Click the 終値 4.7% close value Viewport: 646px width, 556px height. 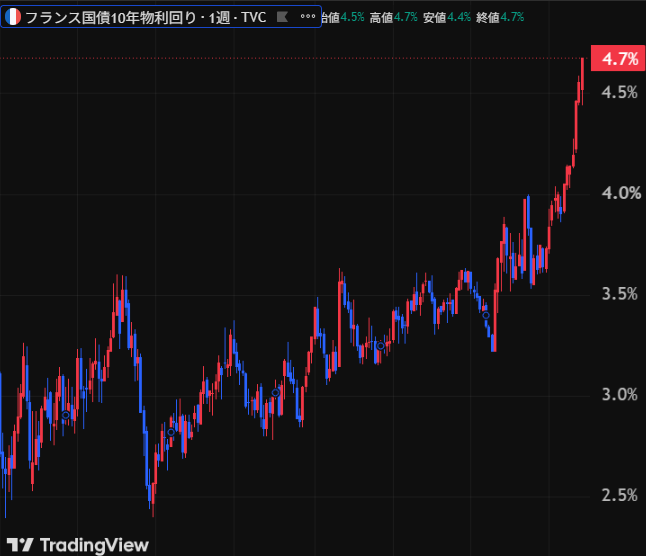[500, 17]
